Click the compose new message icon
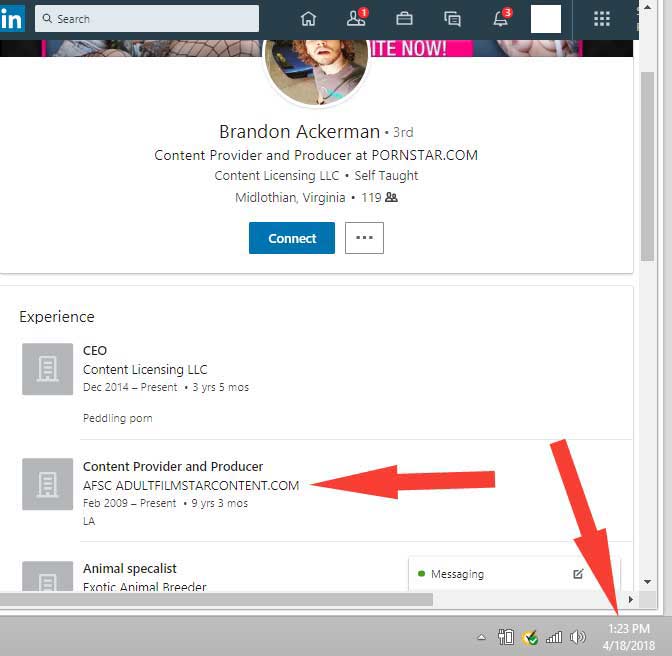 pos(578,574)
